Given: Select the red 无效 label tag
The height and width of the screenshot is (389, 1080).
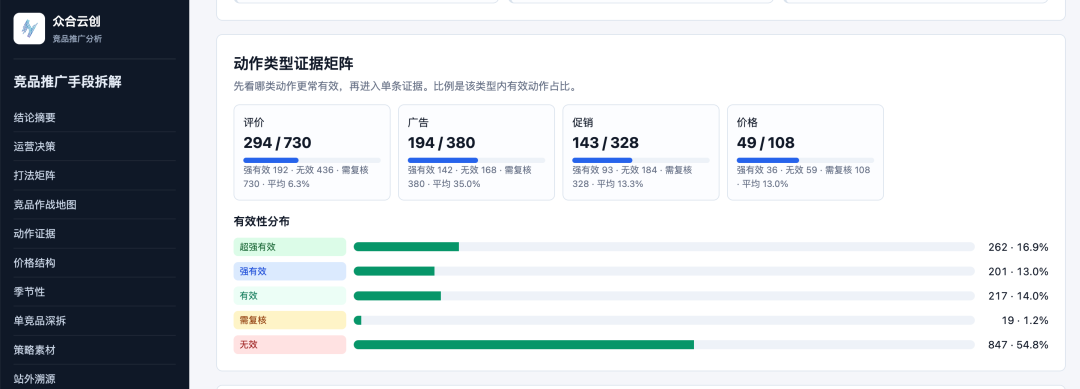Looking at the screenshot, I should pos(289,345).
